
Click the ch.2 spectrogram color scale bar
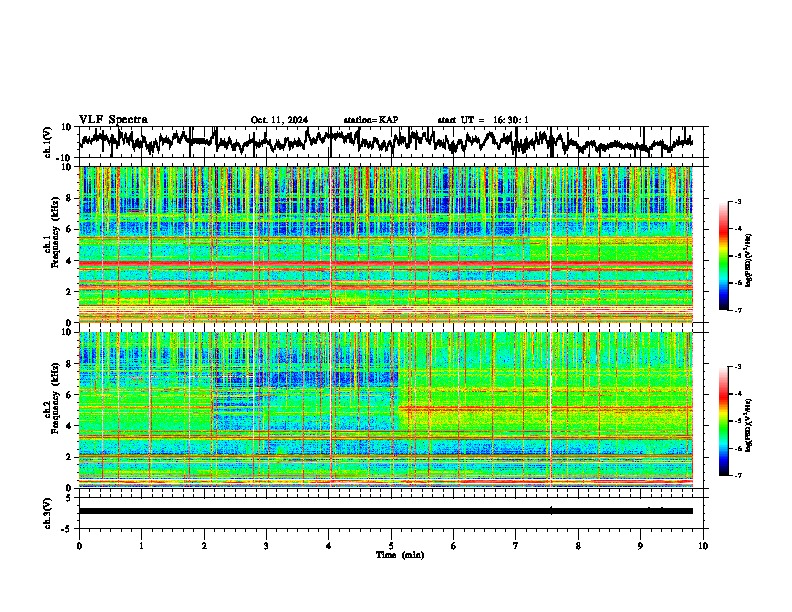[x=723, y=421]
